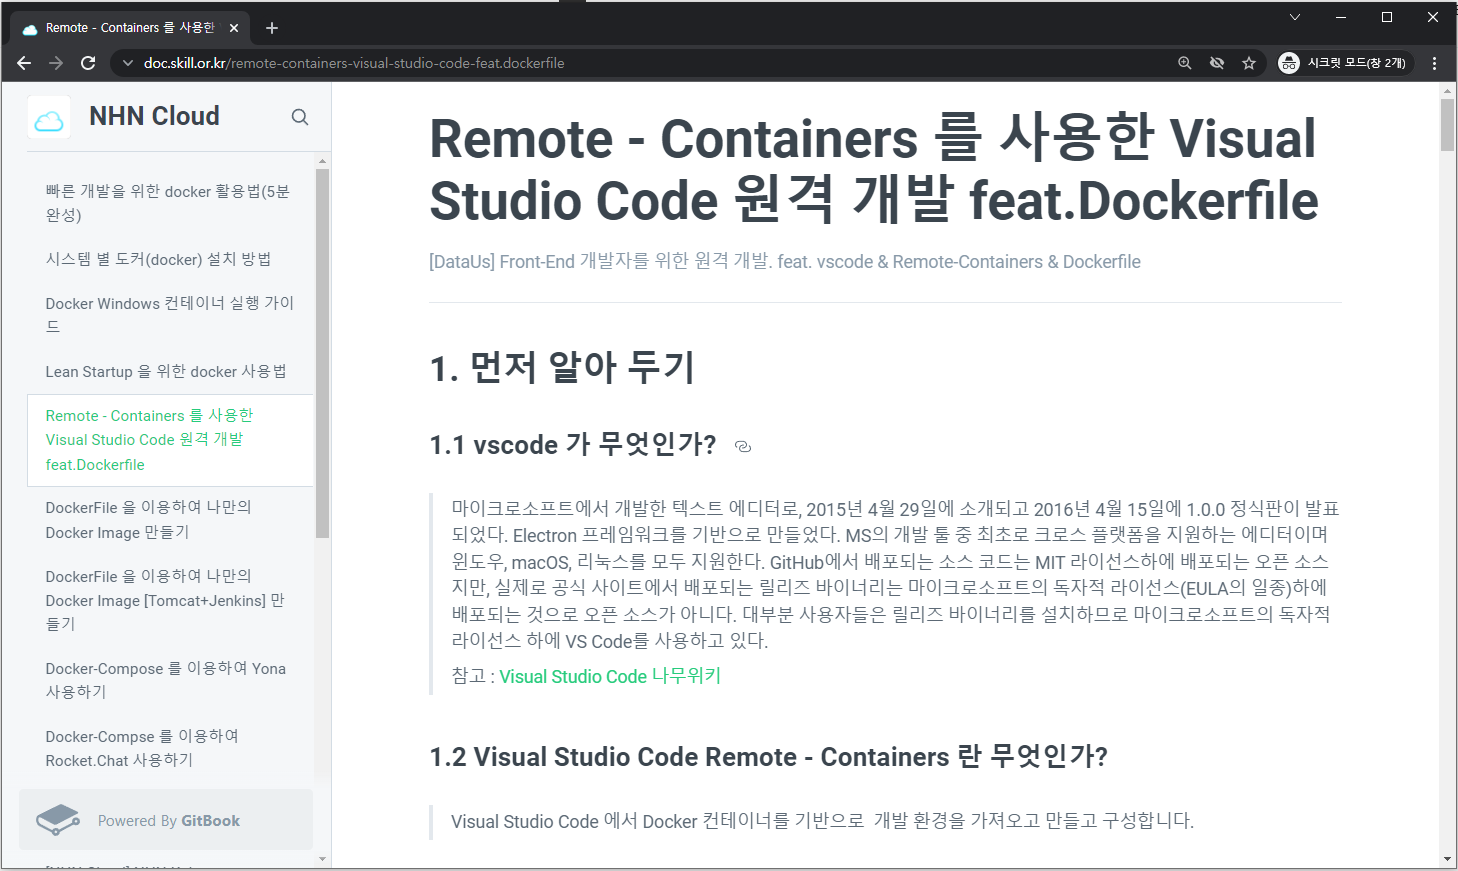
Task: Select the Remote - Containers browser tab
Action: [130, 28]
